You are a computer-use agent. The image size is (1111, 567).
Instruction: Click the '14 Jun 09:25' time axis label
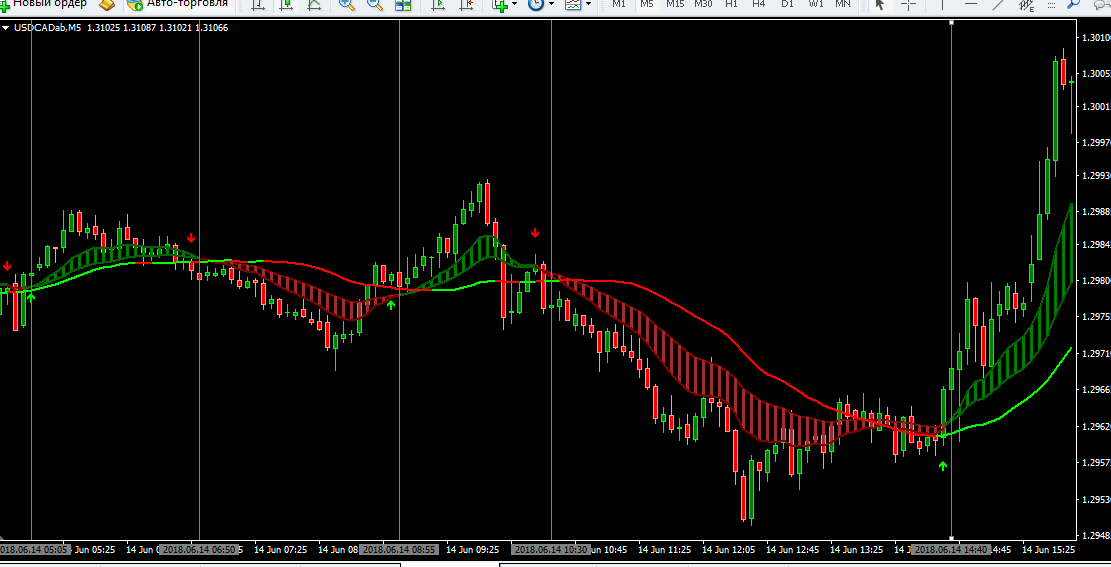pyautogui.click(x=473, y=549)
